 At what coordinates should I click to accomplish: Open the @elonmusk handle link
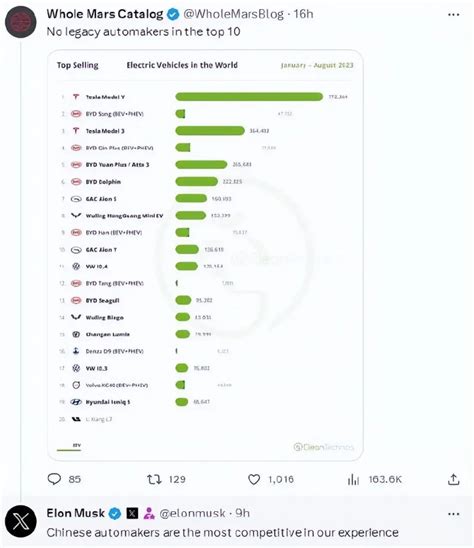[192, 513]
